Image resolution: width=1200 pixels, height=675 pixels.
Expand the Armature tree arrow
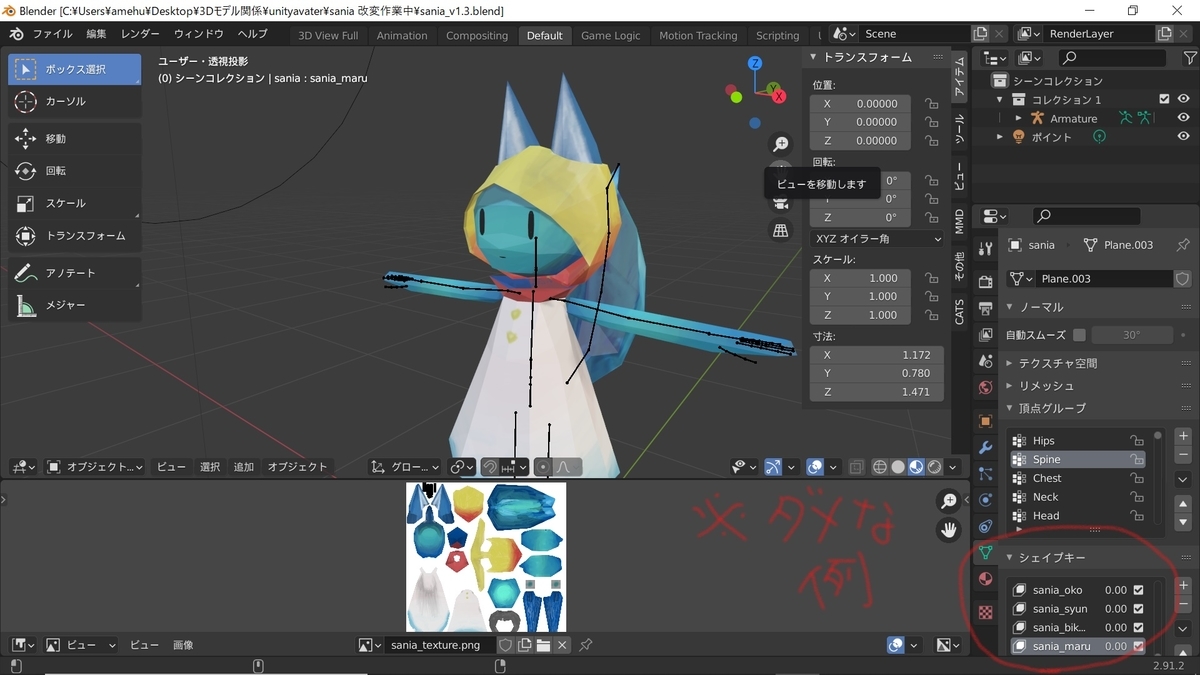[1019, 118]
